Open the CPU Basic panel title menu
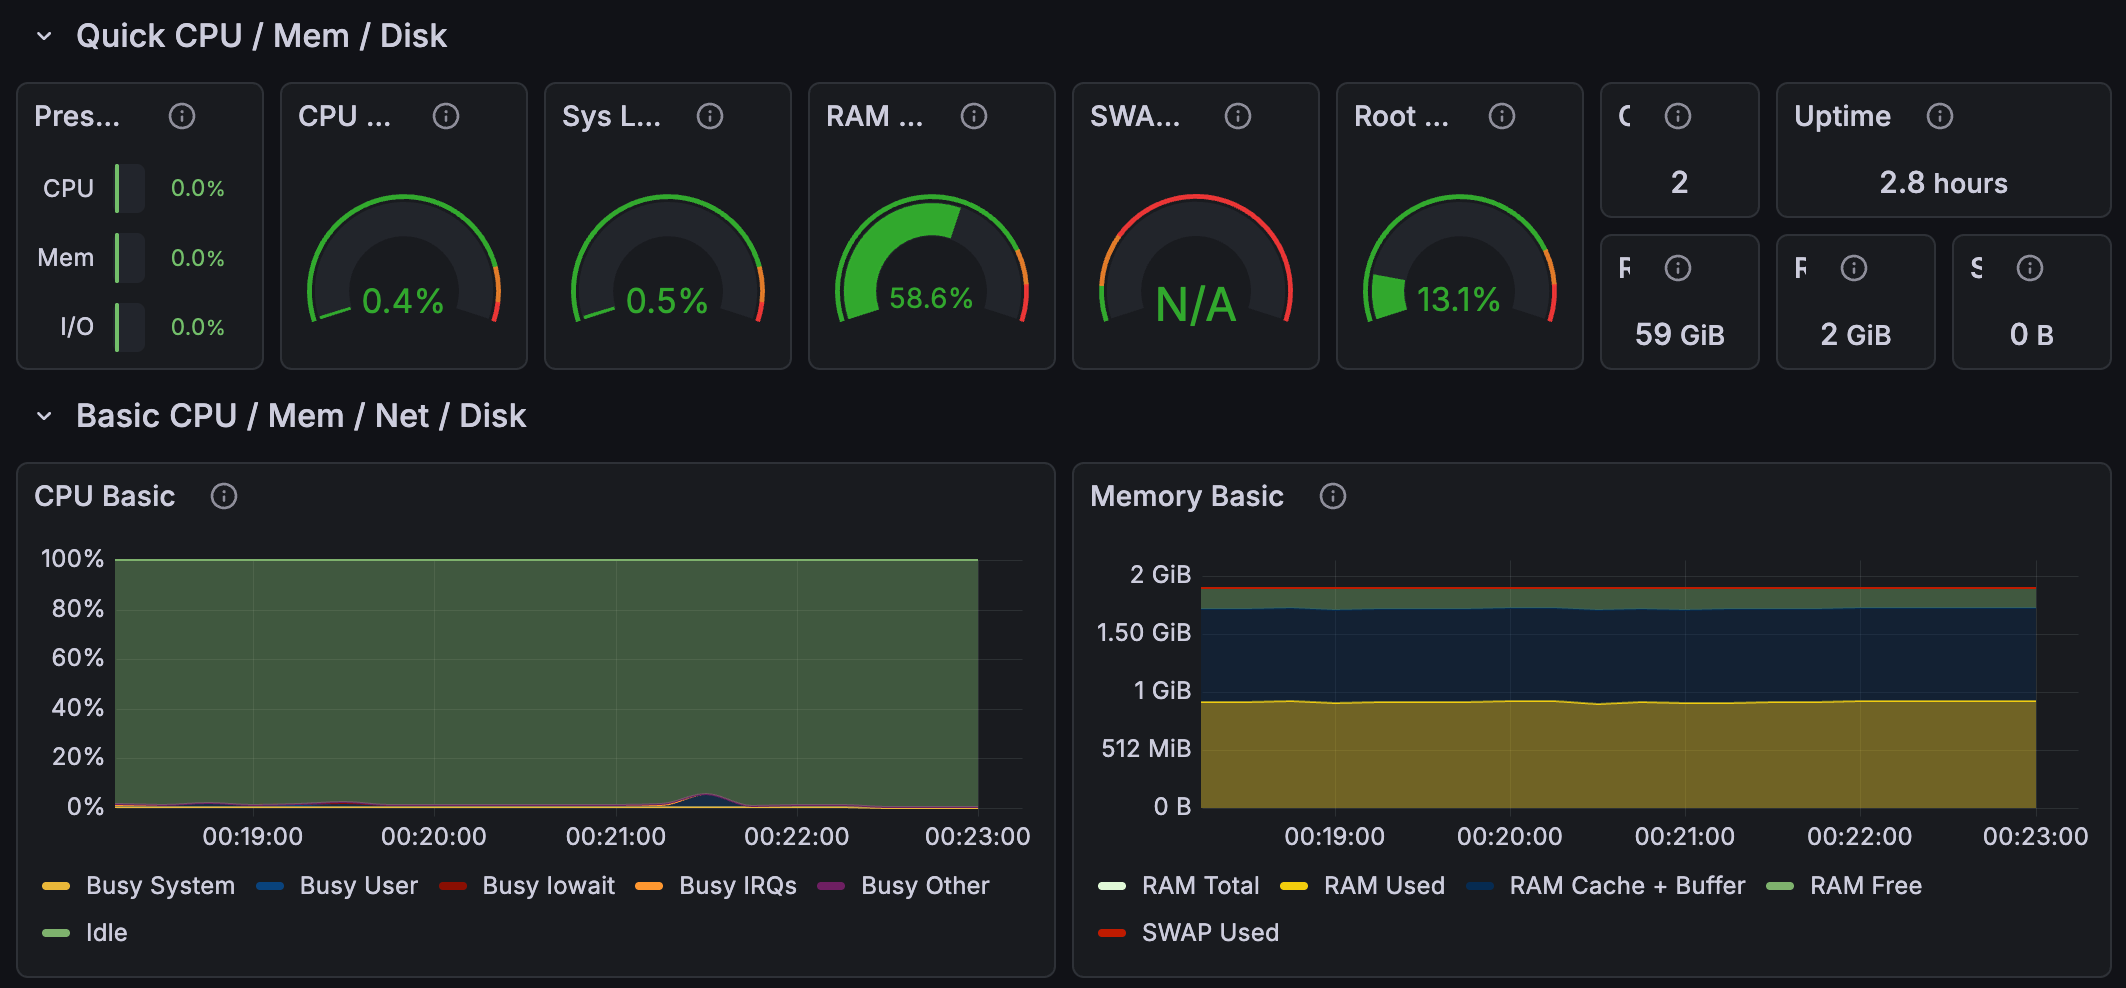The height and width of the screenshot is (988, 2126). [x=105, y=496]
